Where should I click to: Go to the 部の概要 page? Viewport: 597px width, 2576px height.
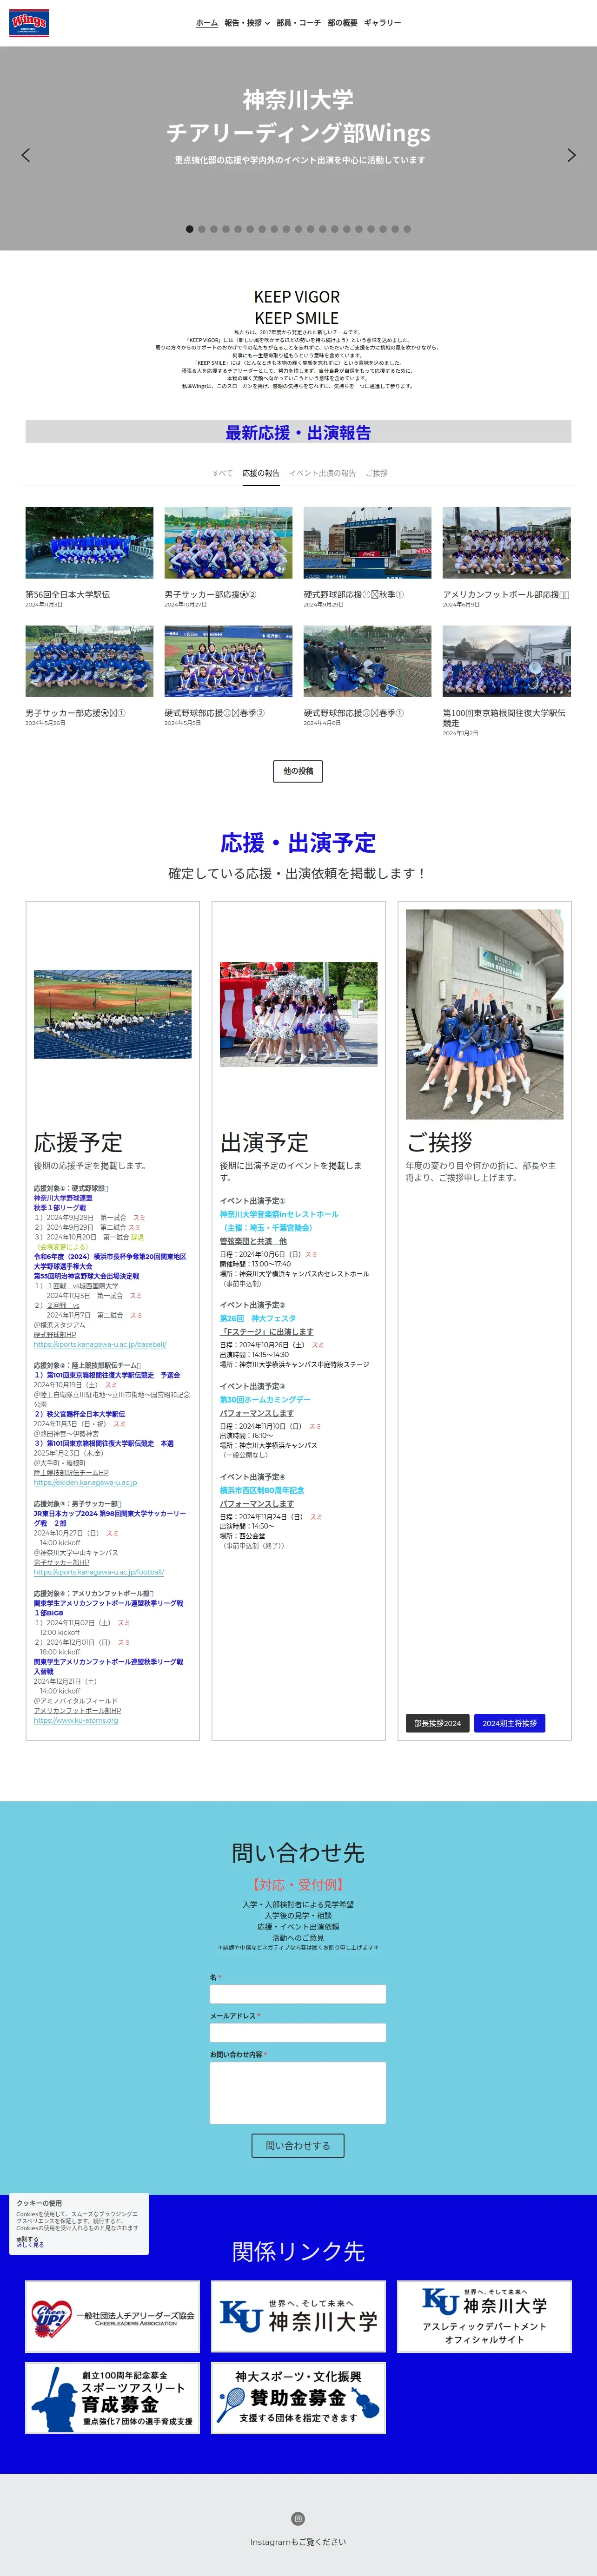click(343, 23)
